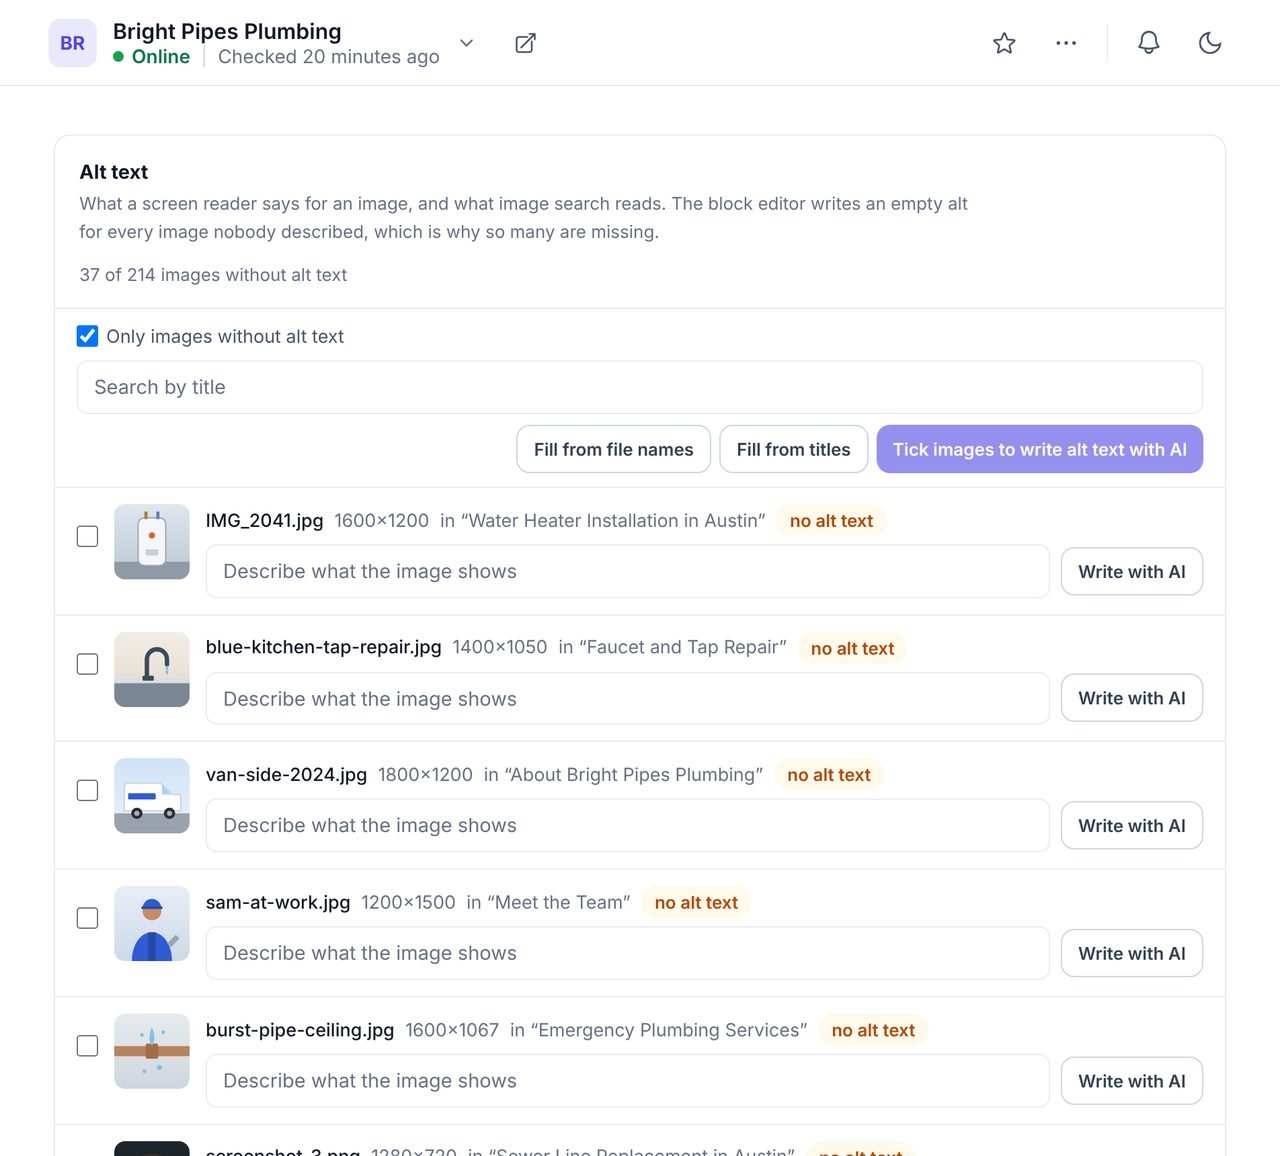The height and width of the screenshot is (1156, 1280).
Task: Open the three-dots more options menu
Action: pos(1066,43)
